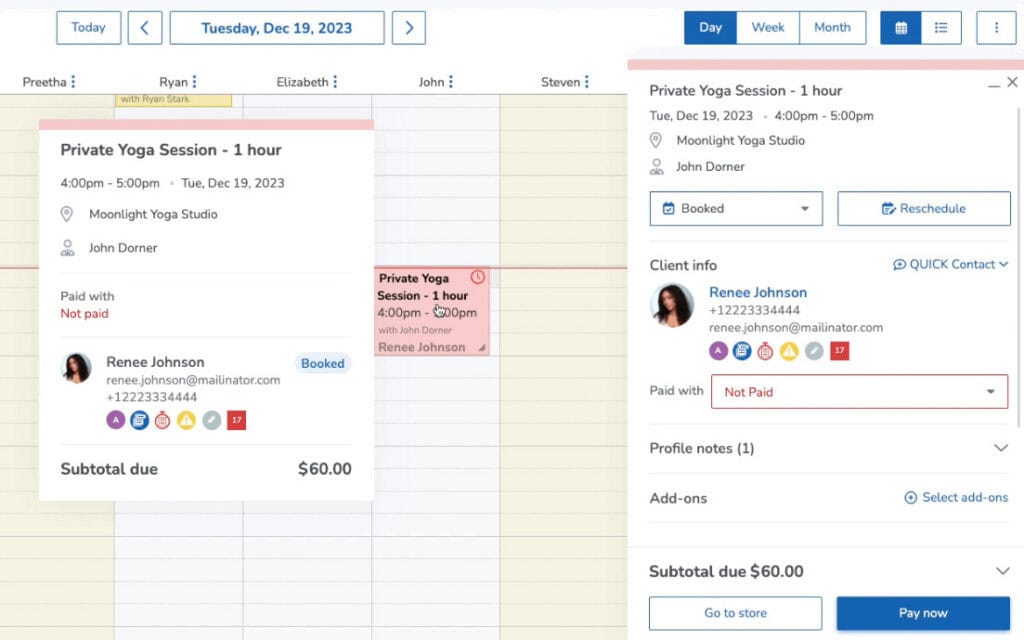
Task: Open the QUICK Contact dropdown
Action: coord(951,264)
